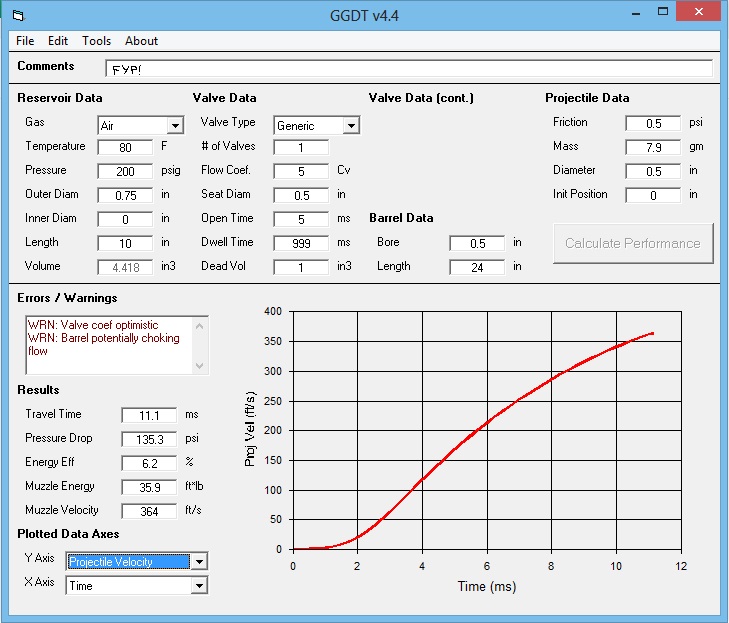Click the projectile Mass input field
This screenshot has width=729, height=623.
point(652,147)
